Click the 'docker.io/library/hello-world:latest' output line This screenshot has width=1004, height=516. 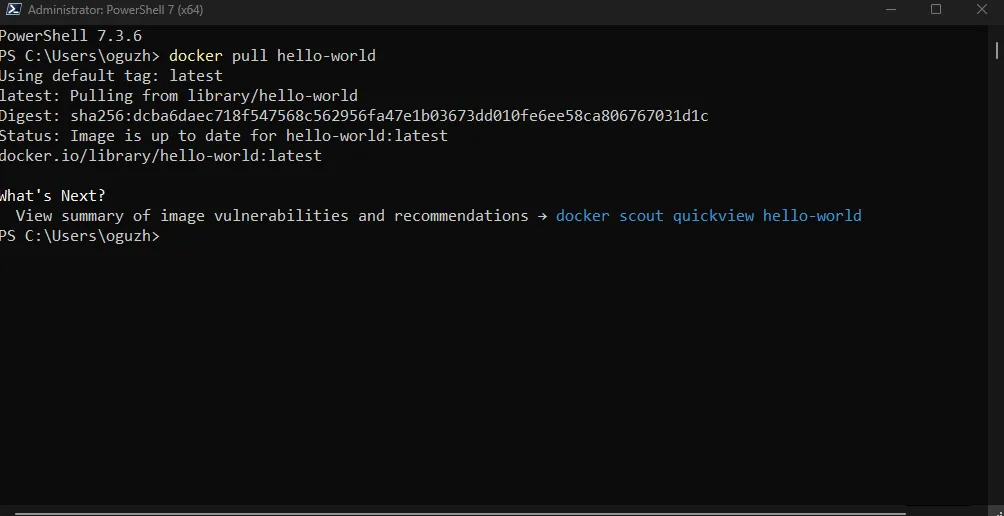pyautogui.click(x=161, y=156)
